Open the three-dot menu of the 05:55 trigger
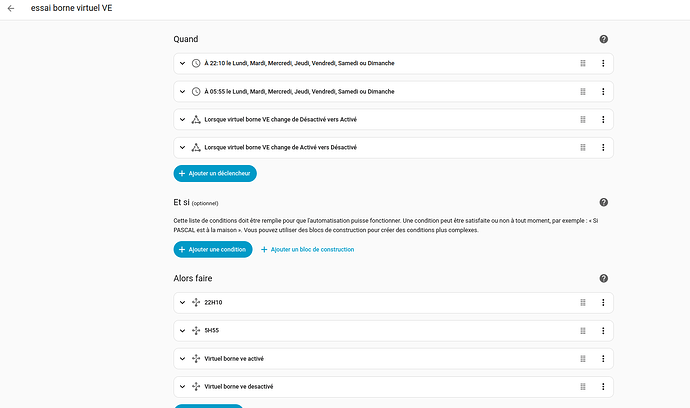The image size is (690, 408). 603,92
